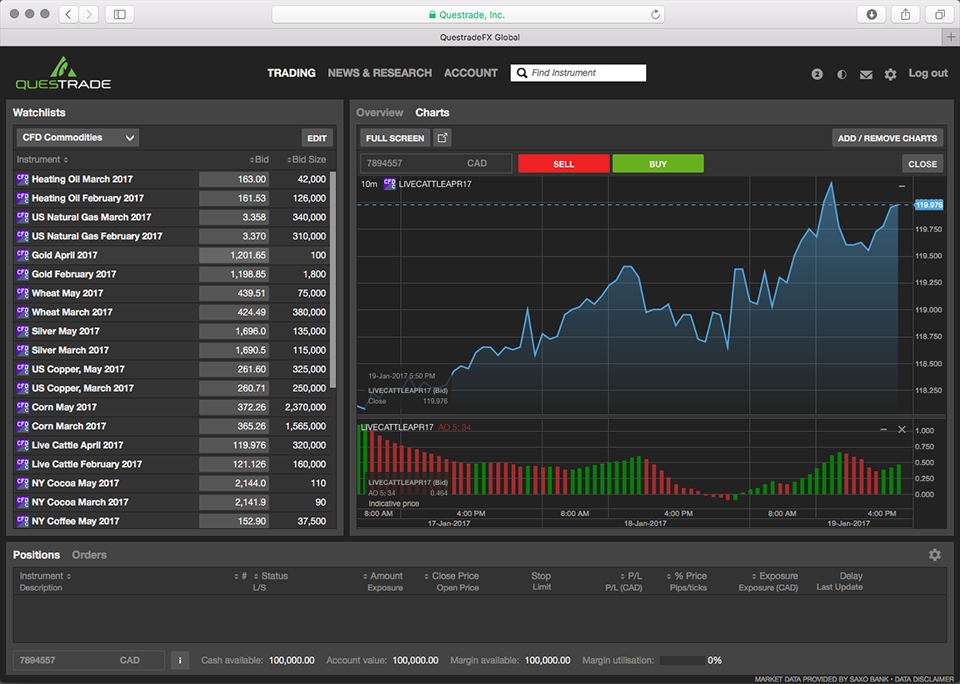This screenshot has width=960, height=684.
Task: Open new Safari tab with plus
Action: click(951, 37)
